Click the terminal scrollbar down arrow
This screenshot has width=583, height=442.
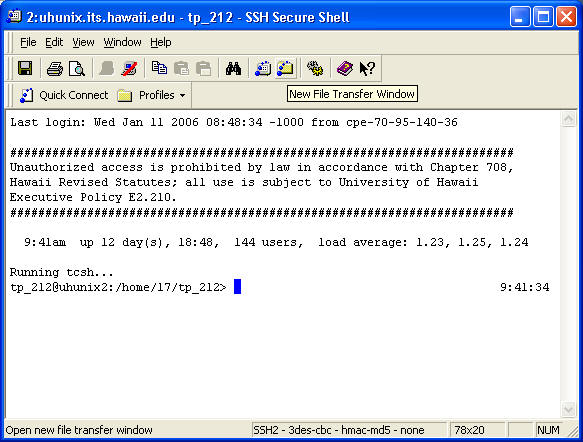(x=568, y=410)
